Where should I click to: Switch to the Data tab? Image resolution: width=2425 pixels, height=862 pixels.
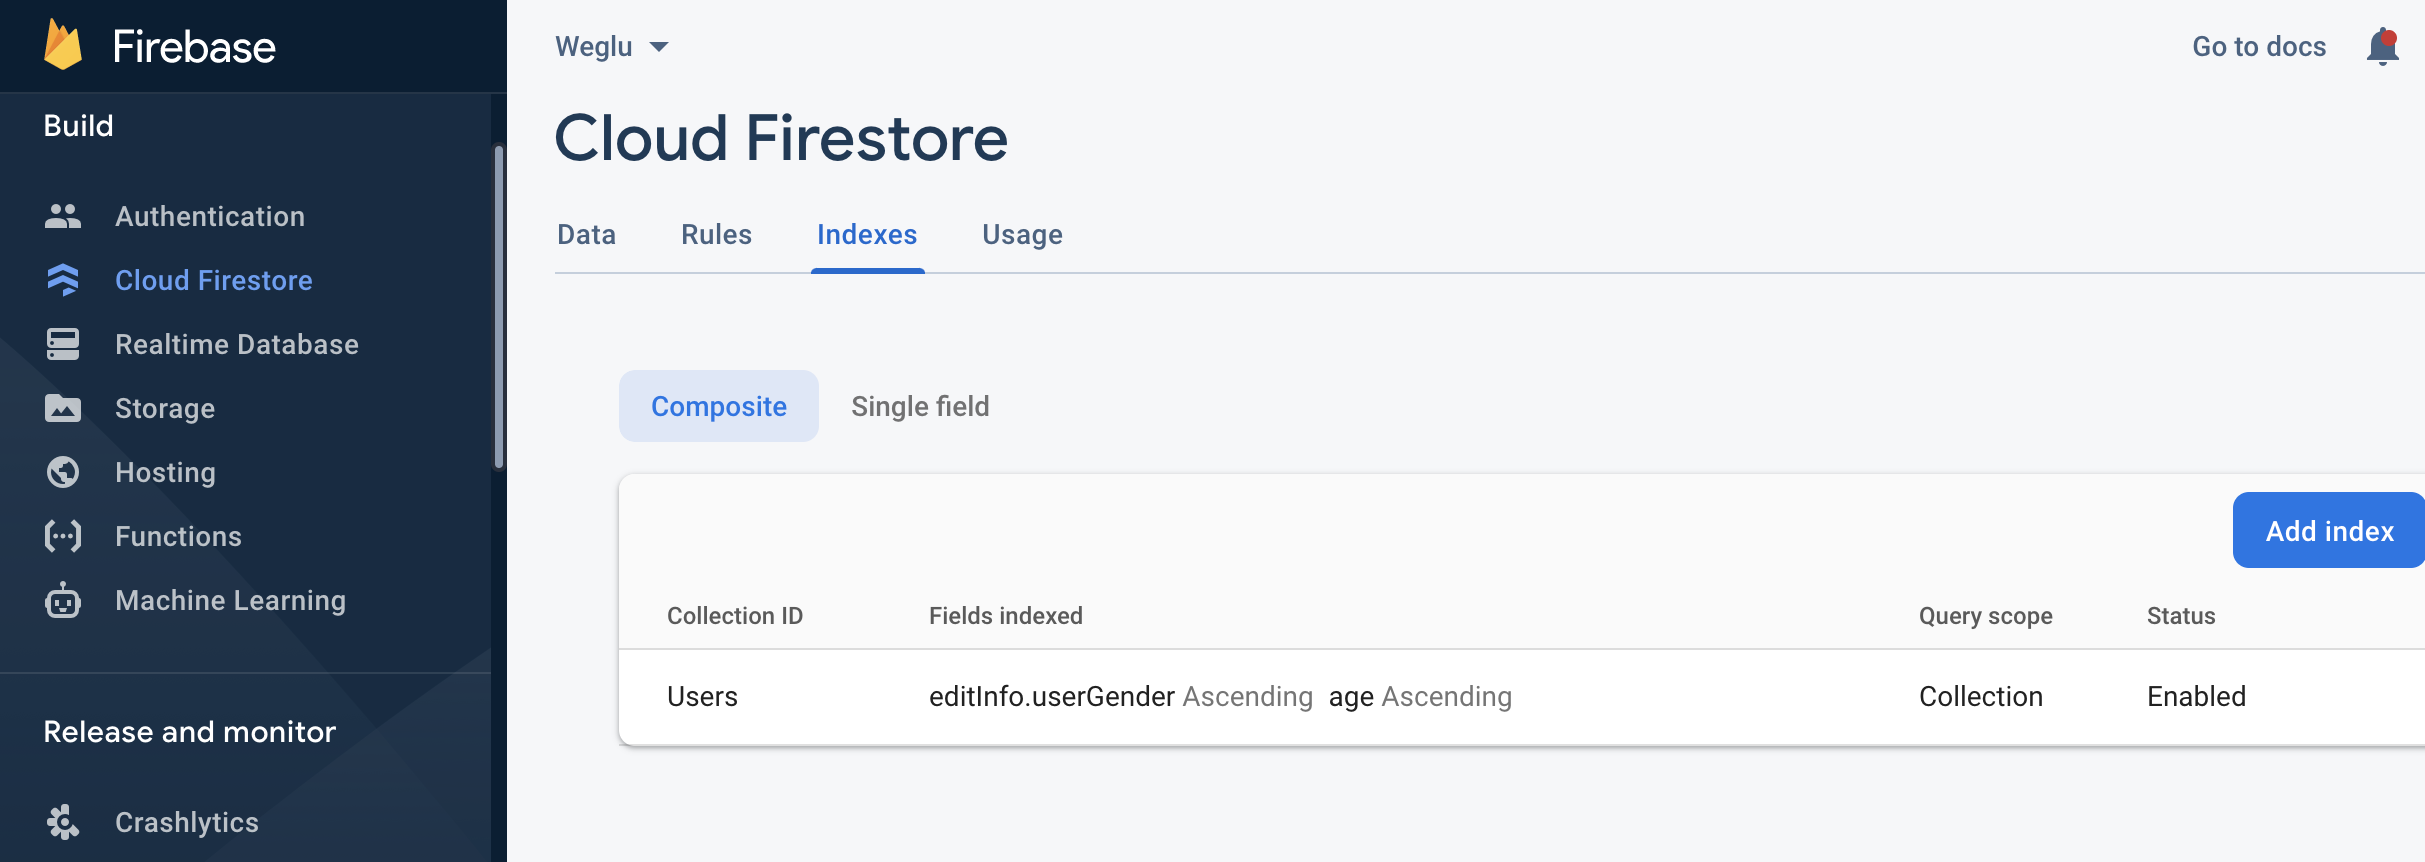(x=586, y=234)
